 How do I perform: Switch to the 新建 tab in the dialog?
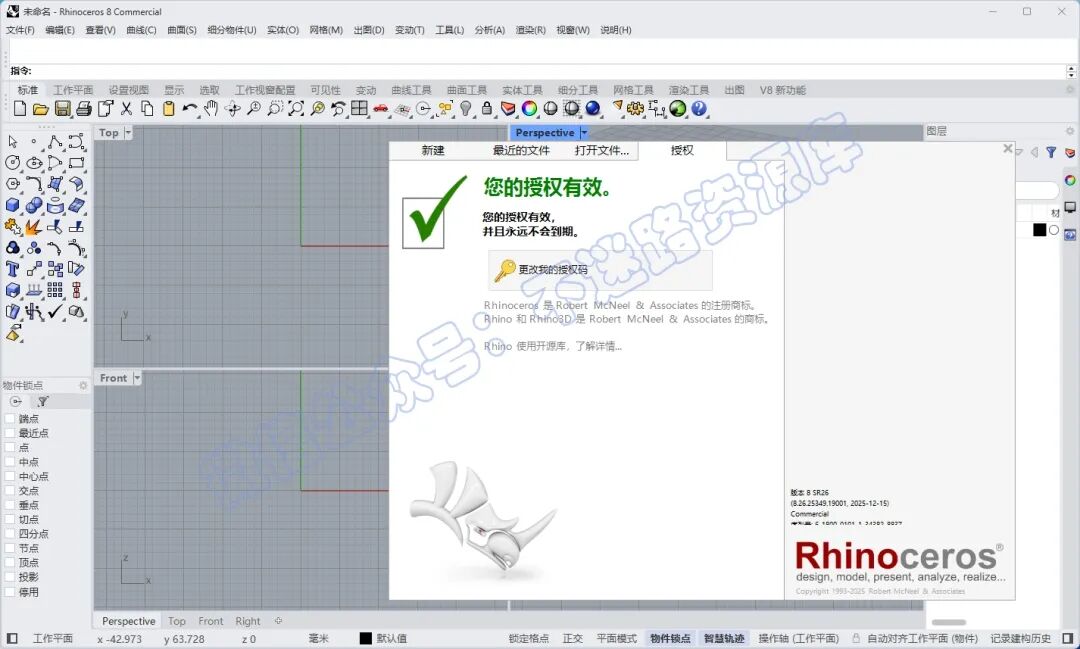(433, 150)
